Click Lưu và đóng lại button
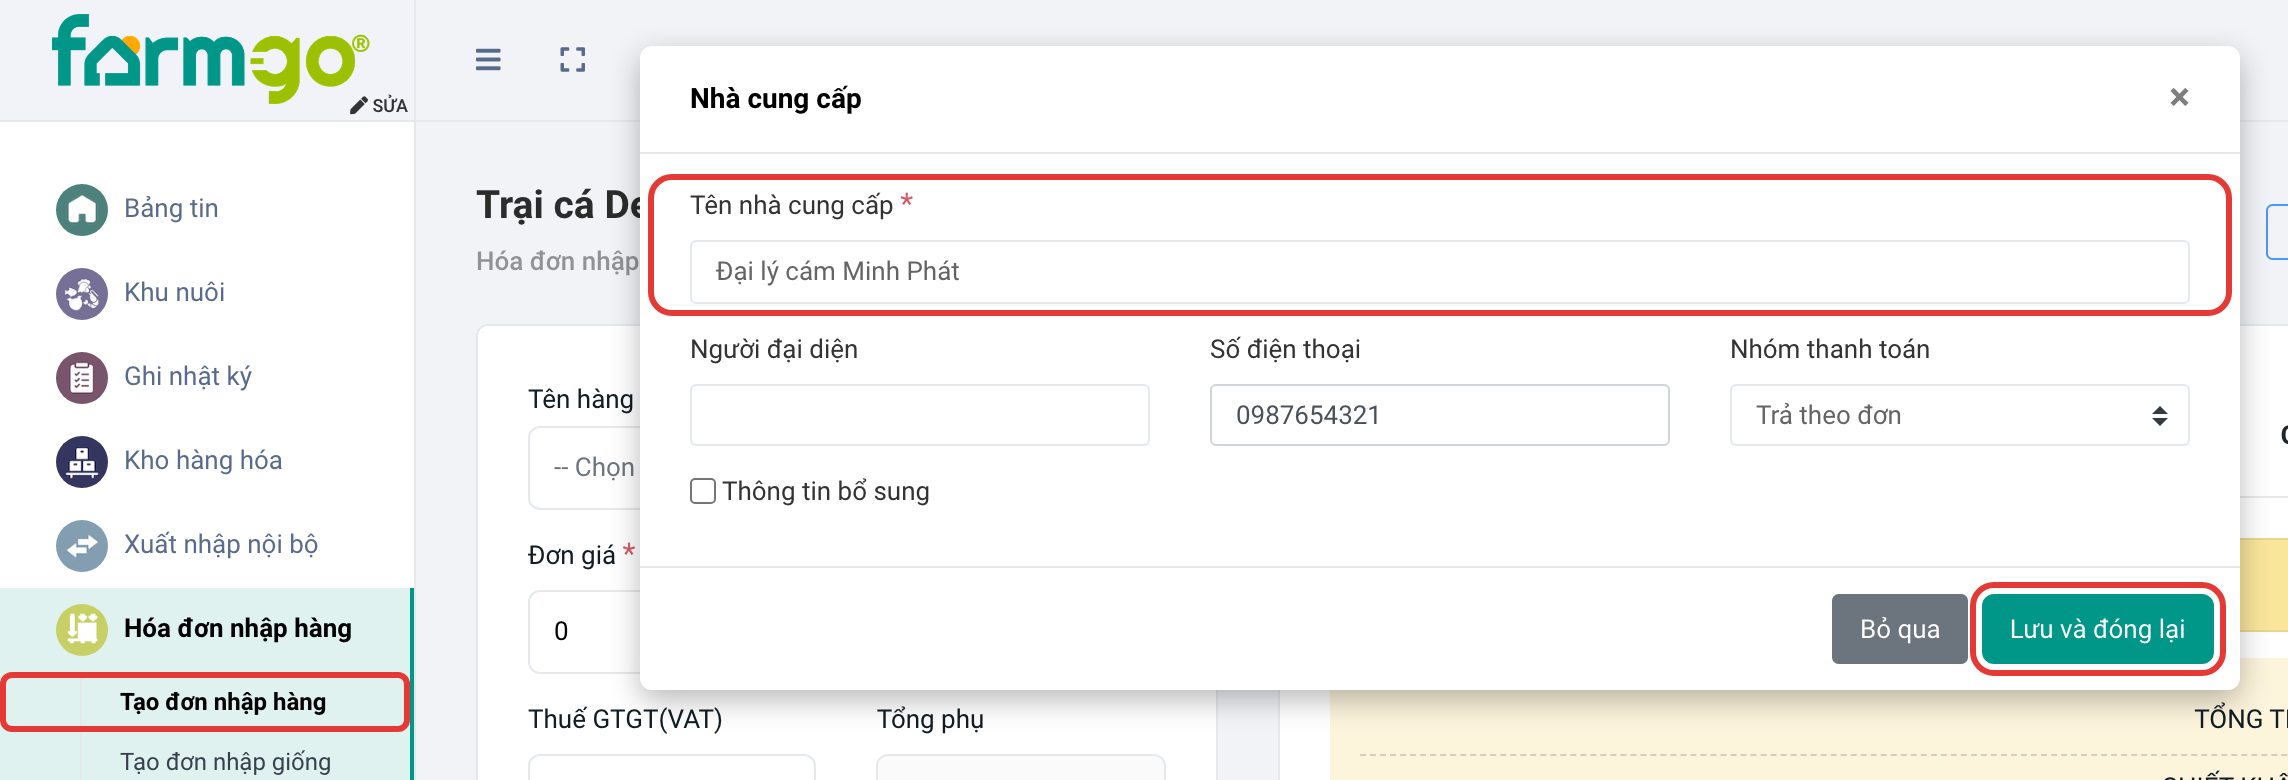This screenshot has width=2288, height=780. click(2098, 629)
